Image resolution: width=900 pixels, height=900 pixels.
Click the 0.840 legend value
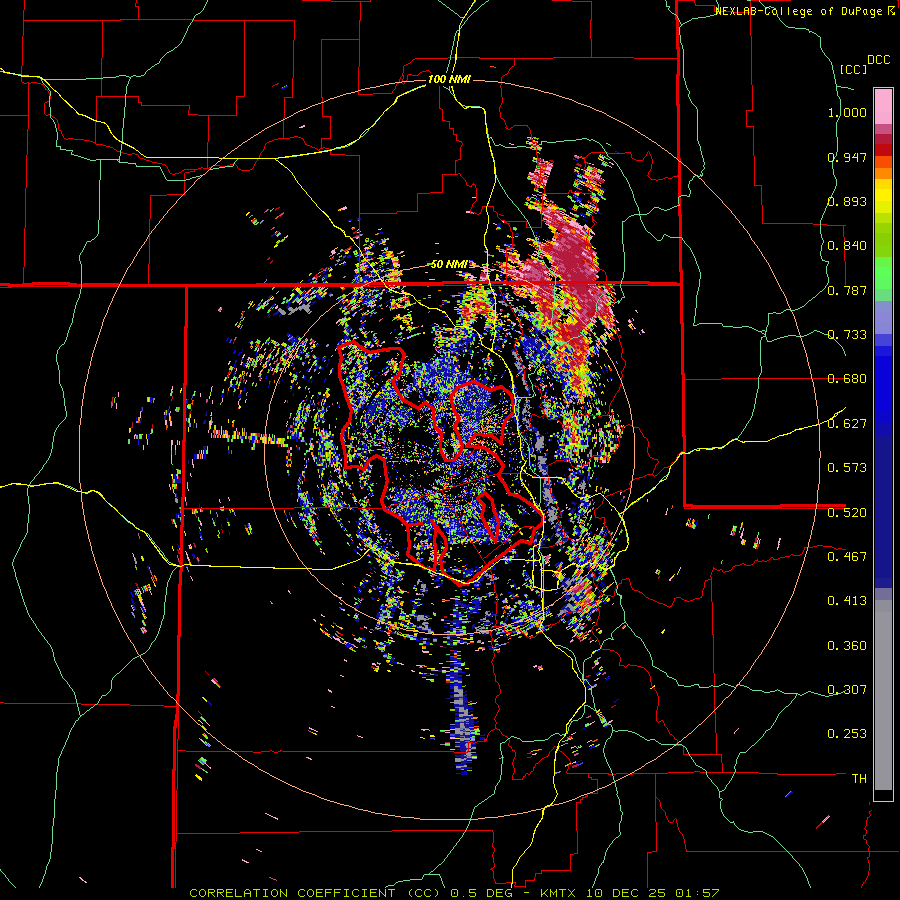point(847,246)
